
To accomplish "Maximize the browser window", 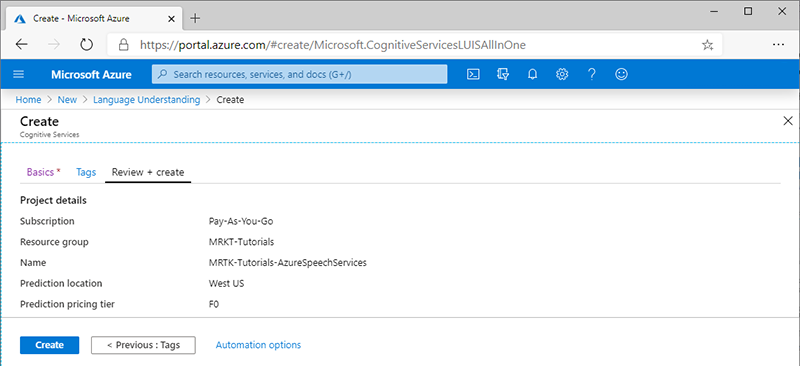I will tap(748, 11).
